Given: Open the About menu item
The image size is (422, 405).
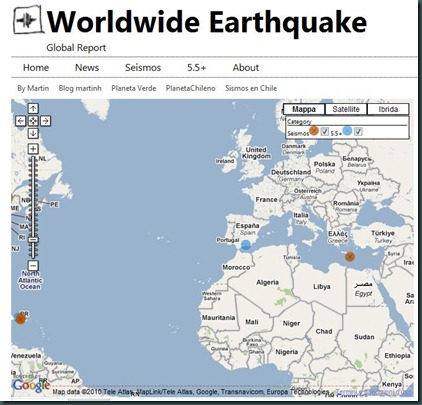Looking at the screenshot, I should pyautogui.click(x=246, y=68).
